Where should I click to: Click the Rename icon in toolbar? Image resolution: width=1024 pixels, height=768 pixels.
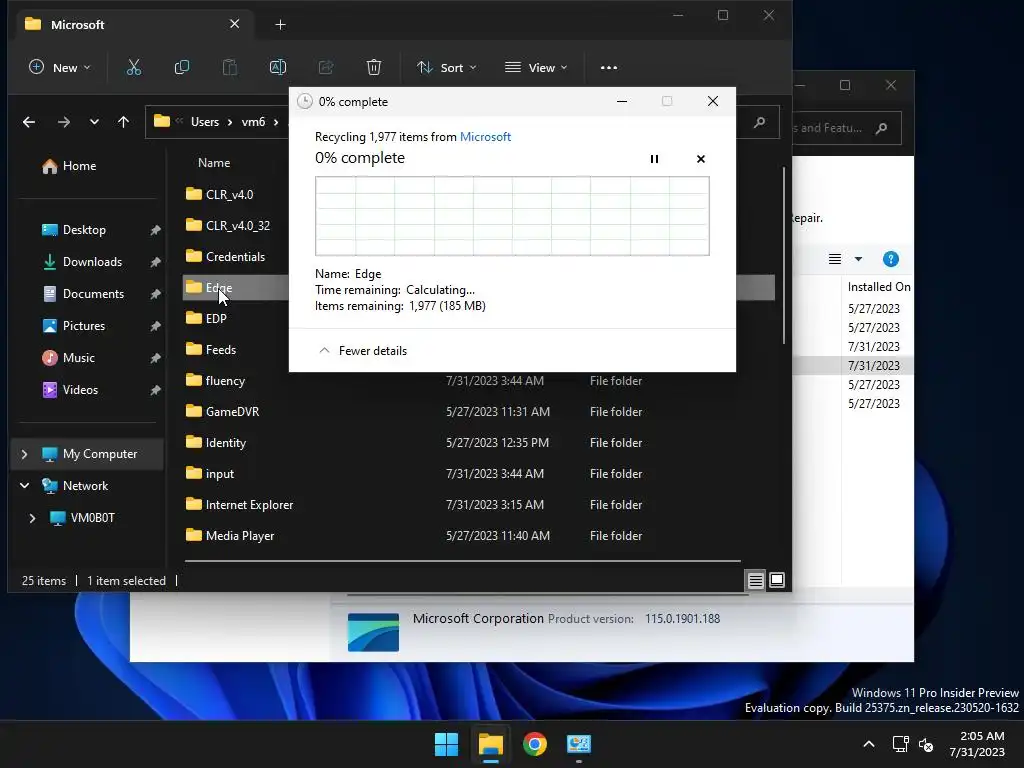pyautogui.click(x=278, y=67)
